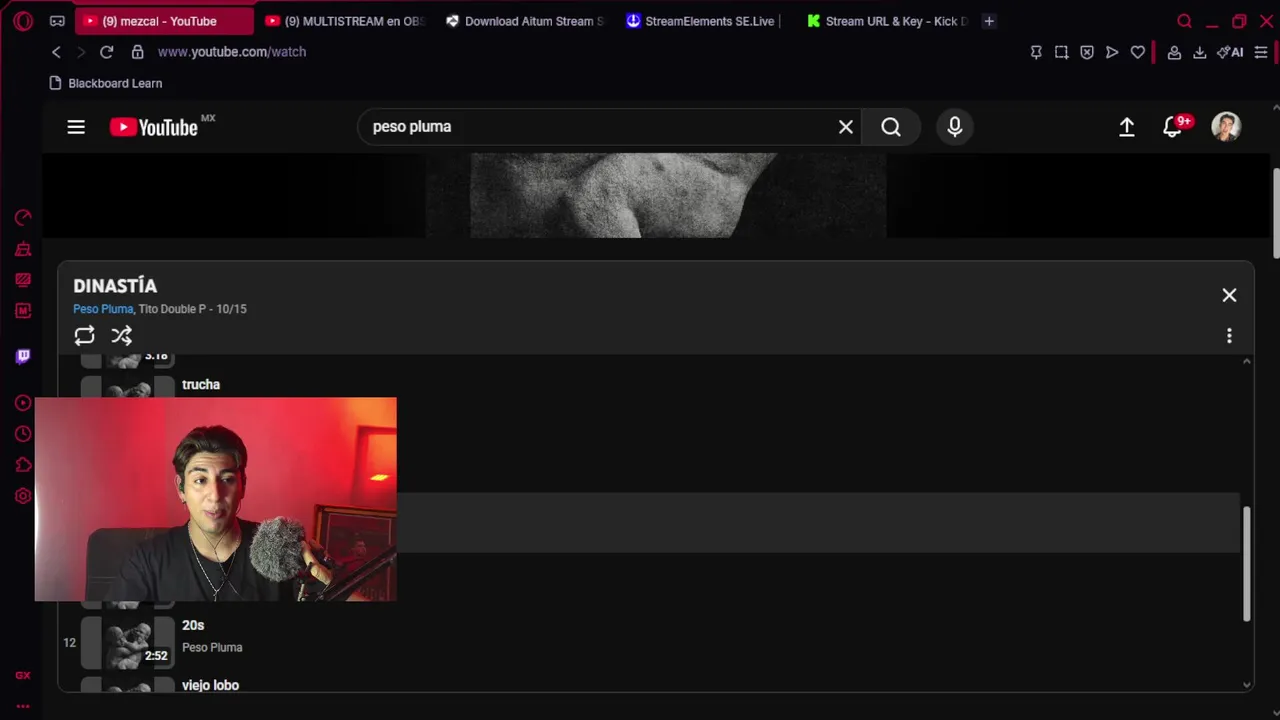Open the Blackboard Learn bookmark
Screen dimensions: 1280x720
tap(106, 83)
